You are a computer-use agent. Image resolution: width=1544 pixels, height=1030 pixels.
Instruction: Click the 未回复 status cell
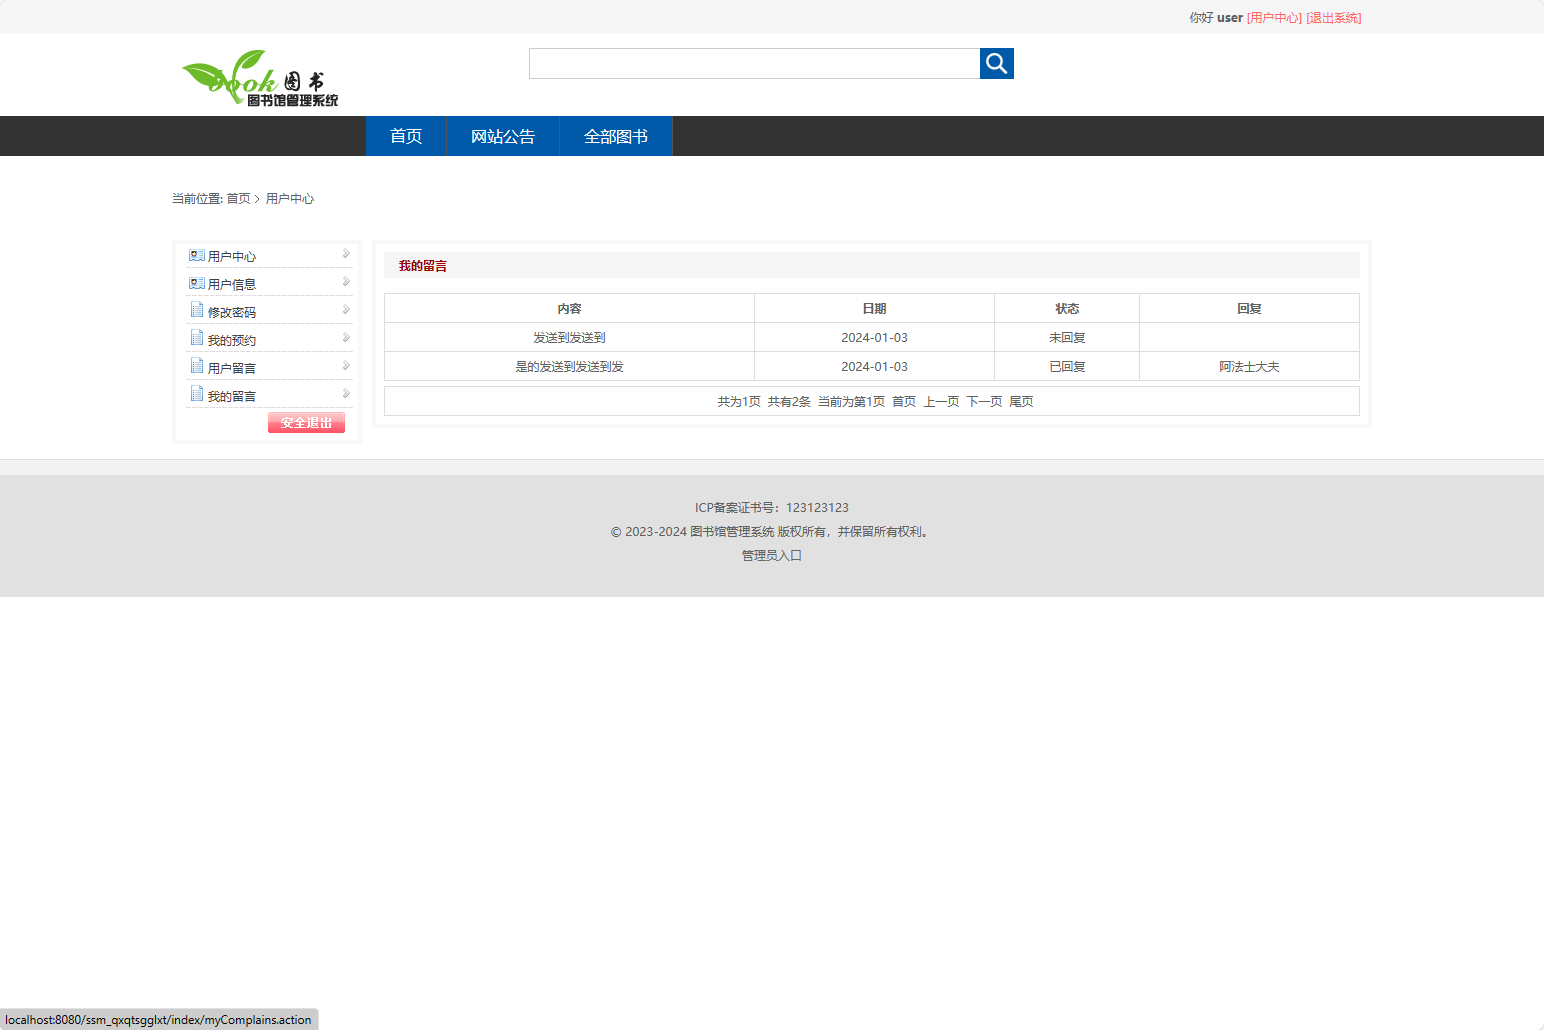(x=1067, y=338)
